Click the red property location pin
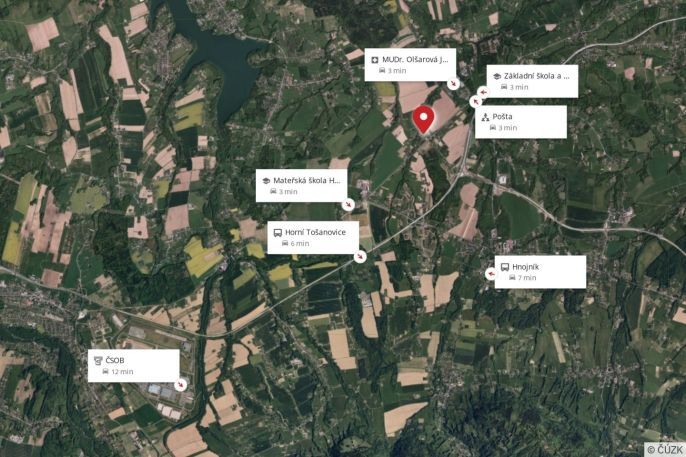 tap(424, 120)
